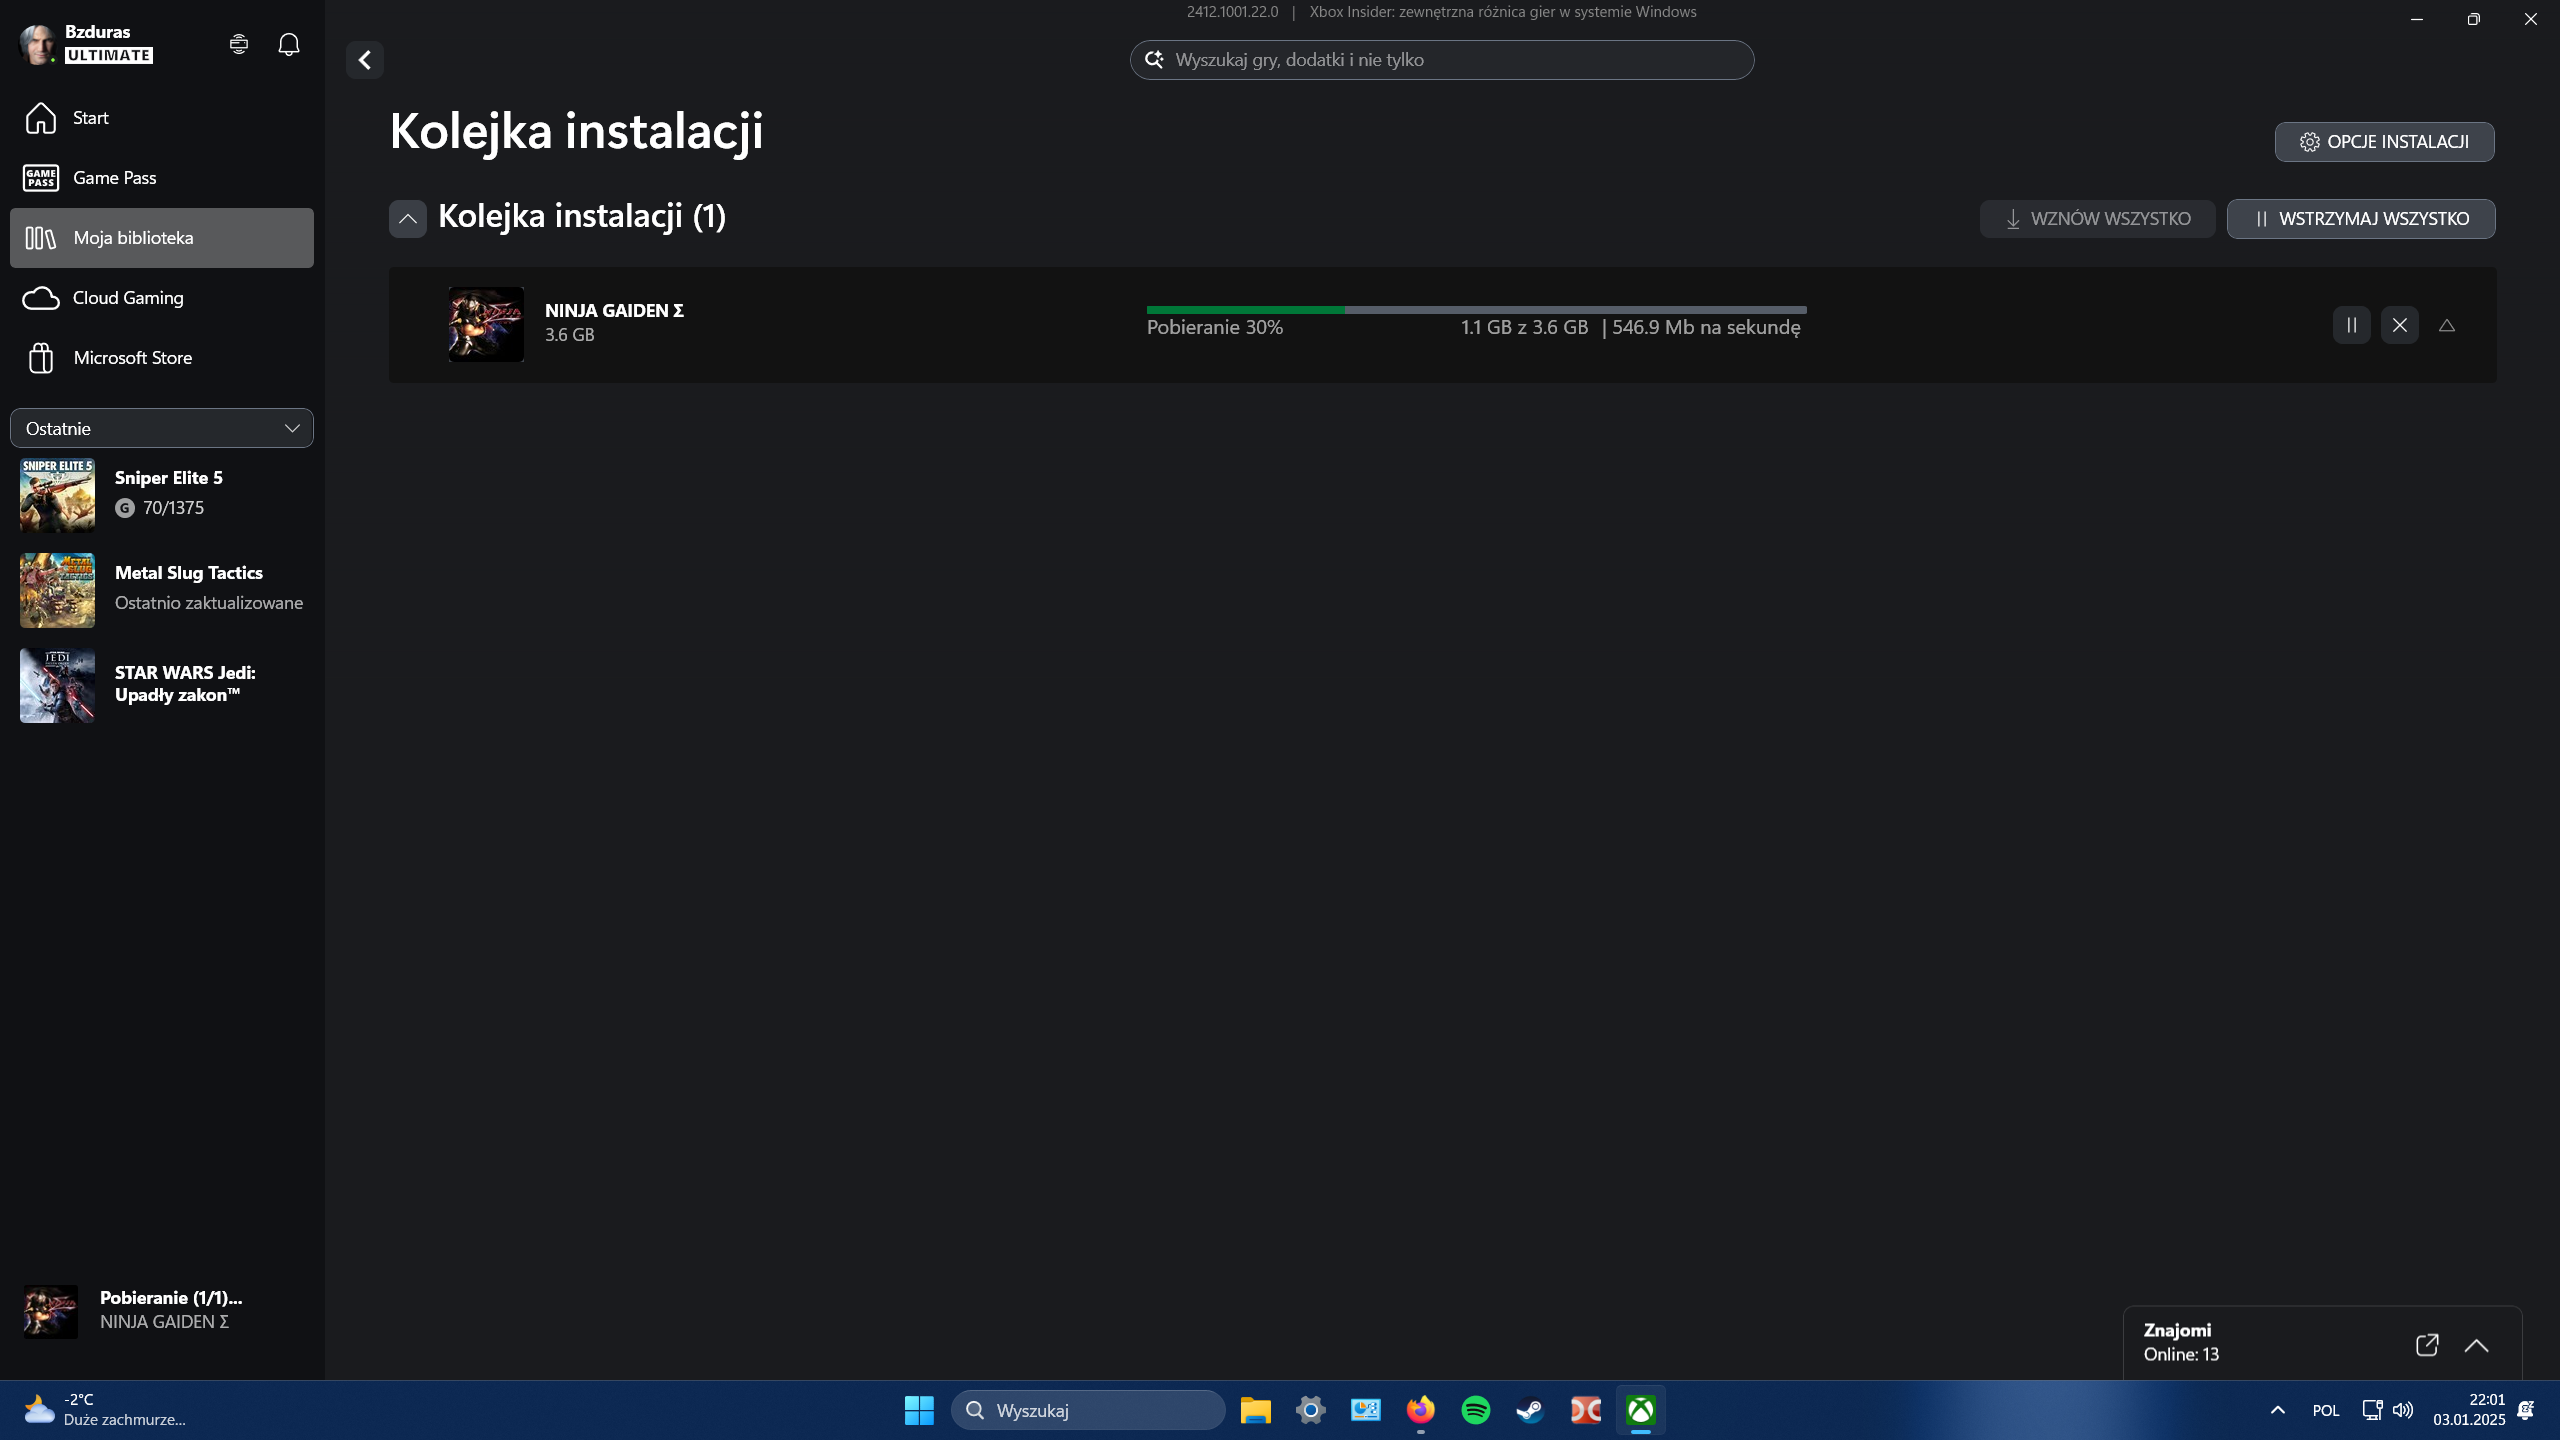Select Moja biblioteka in the sidebar
Image resolution: width=2560 pixels, height=1440 pixels.
pyautogui.click(x=162, y=238)
